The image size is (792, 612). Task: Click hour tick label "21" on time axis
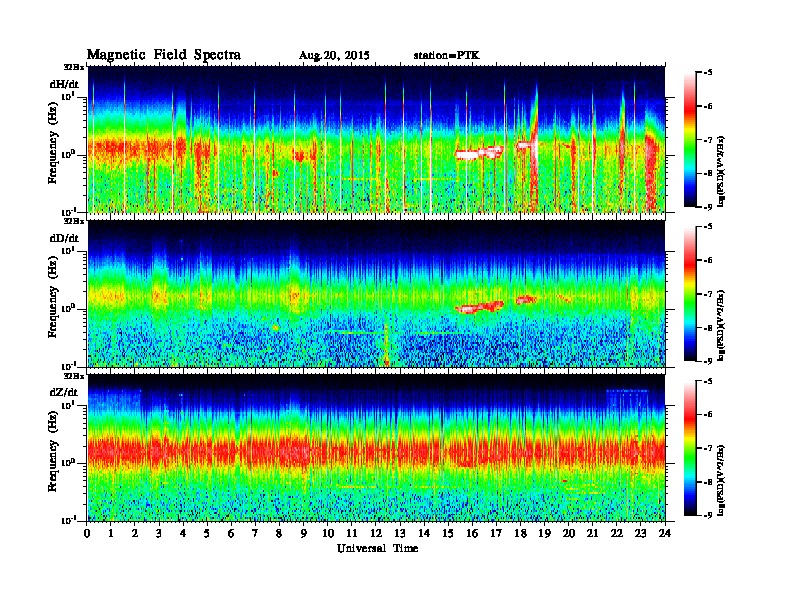pyautogui.click(x=592, y=533)
